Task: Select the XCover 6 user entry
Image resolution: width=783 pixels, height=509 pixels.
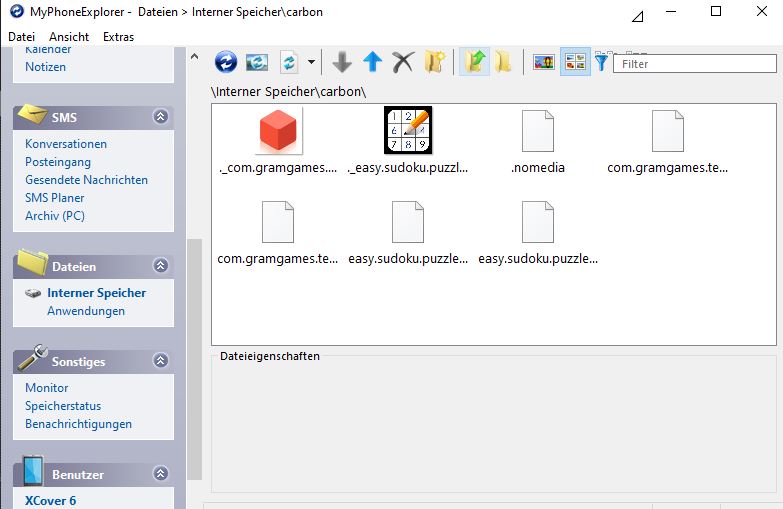Action: 50,501
